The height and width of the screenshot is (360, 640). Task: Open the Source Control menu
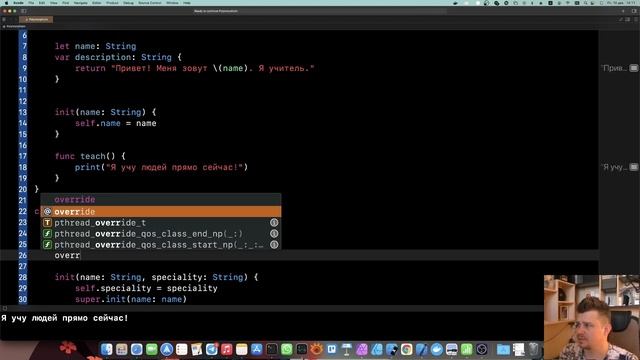tap(150, 3)
